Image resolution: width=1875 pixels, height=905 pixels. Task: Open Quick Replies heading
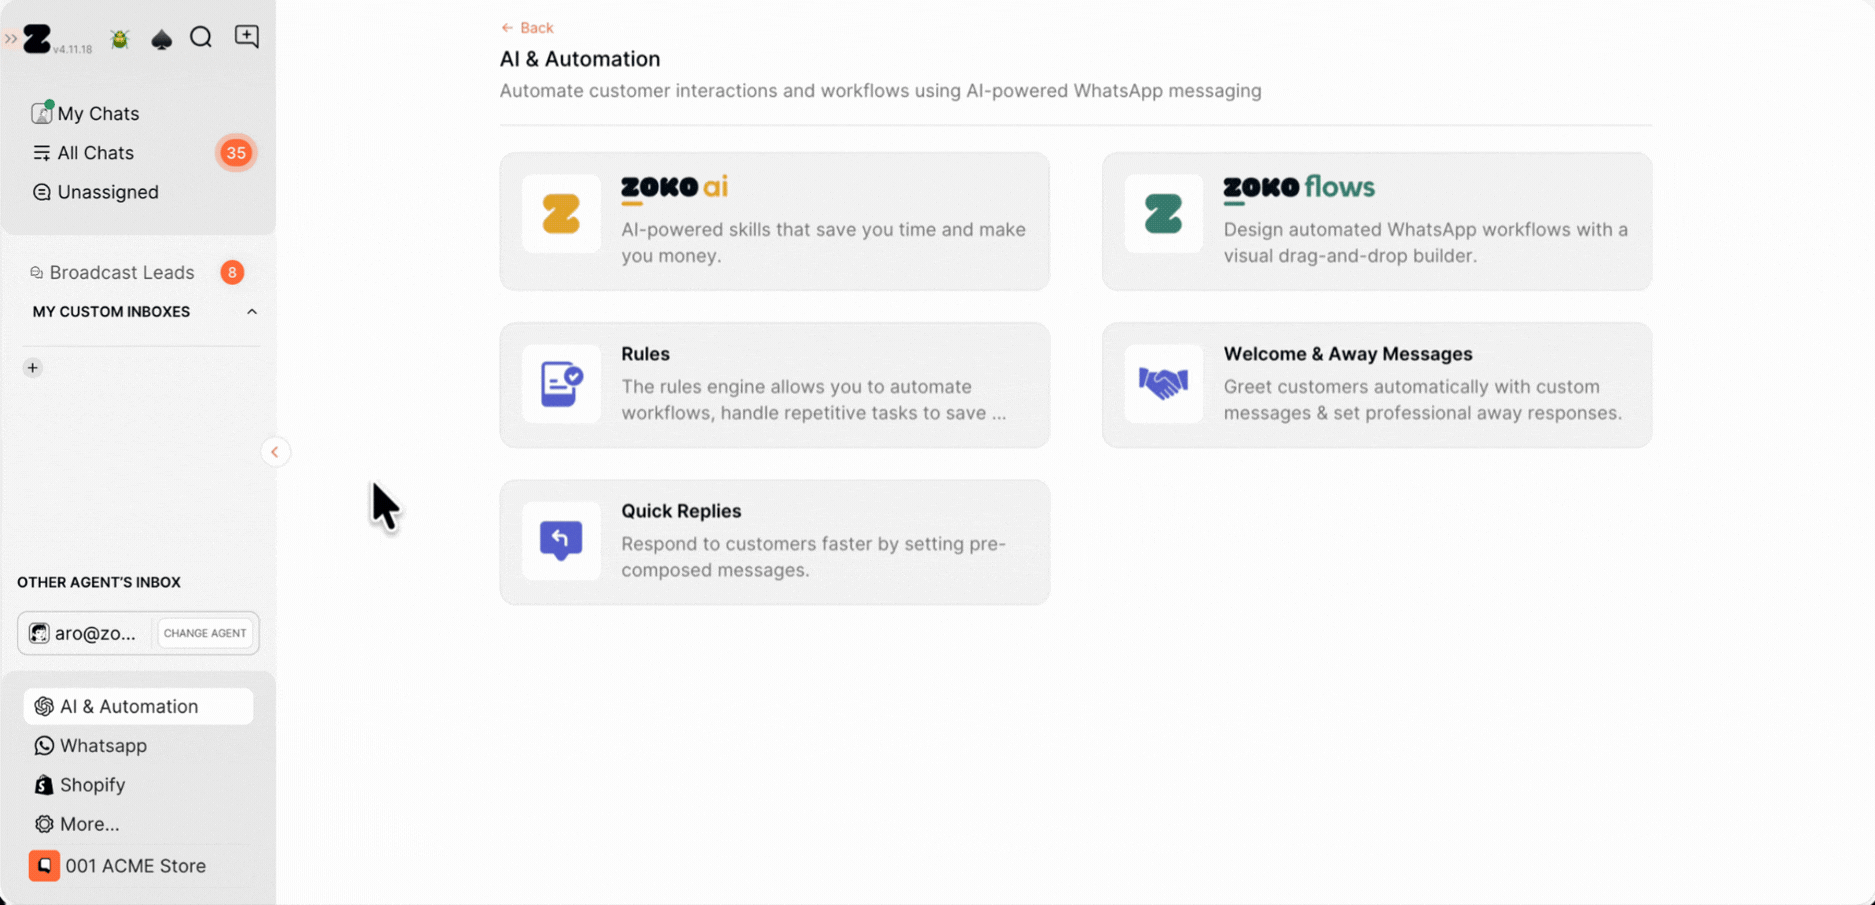pyautogui.click(x=681, y=511)
